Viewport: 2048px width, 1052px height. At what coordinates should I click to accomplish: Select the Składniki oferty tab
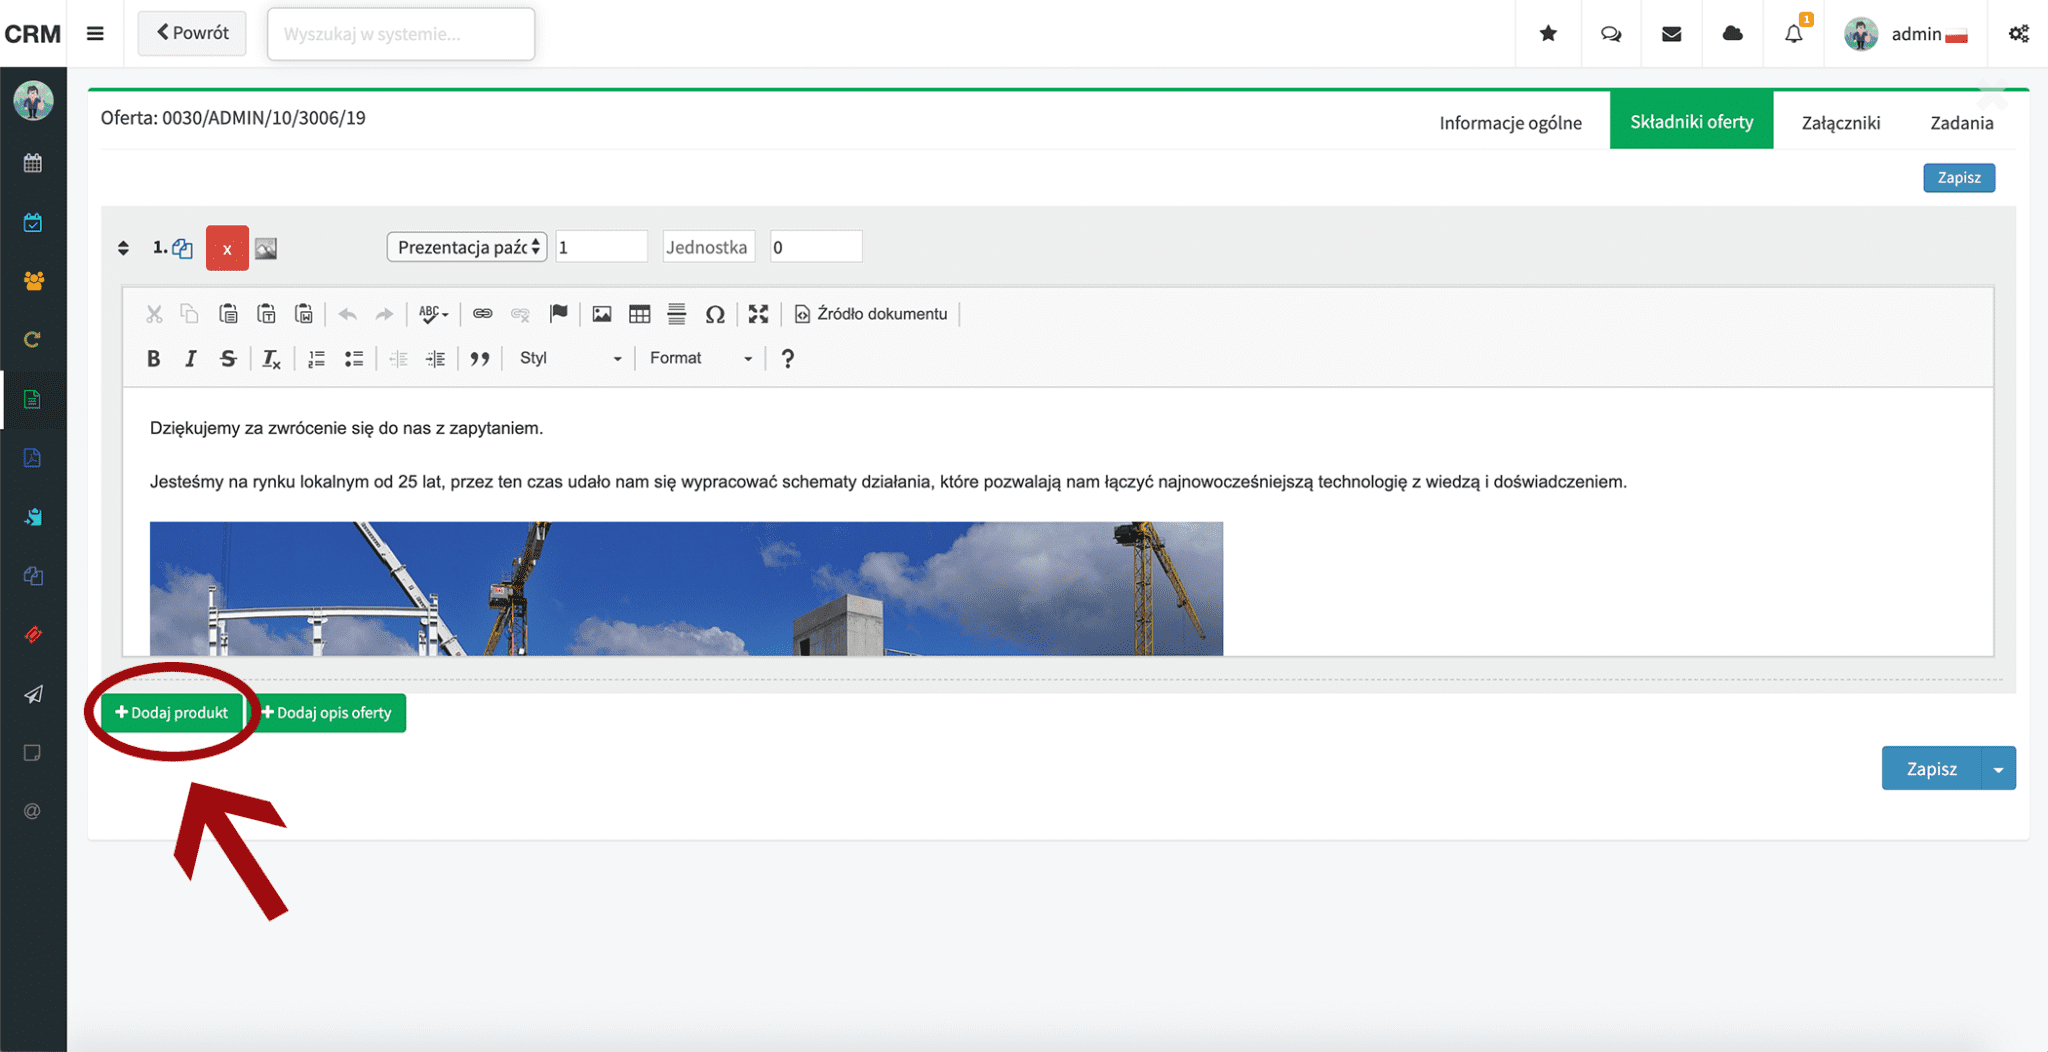point(1691,121)
